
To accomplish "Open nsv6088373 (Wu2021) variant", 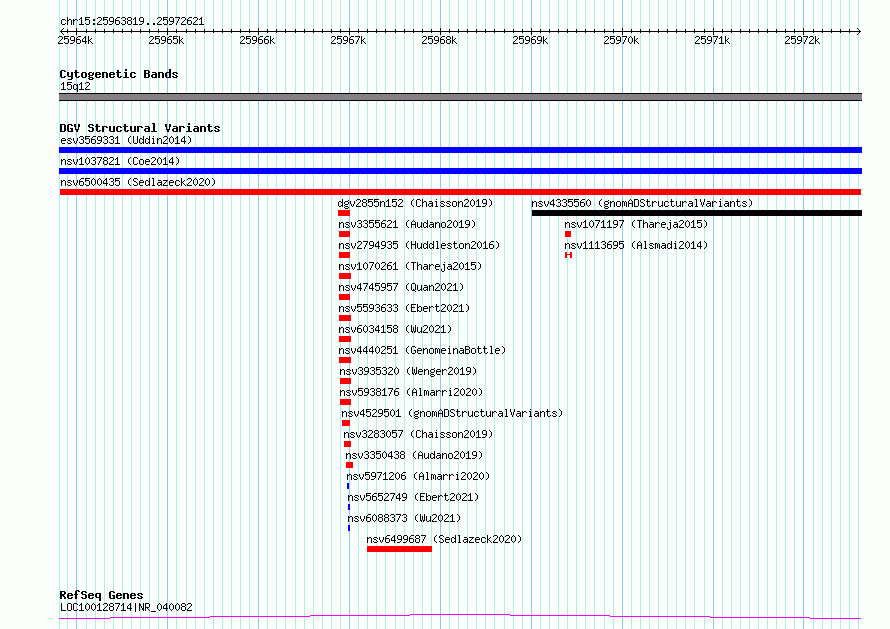I will 404,518.
